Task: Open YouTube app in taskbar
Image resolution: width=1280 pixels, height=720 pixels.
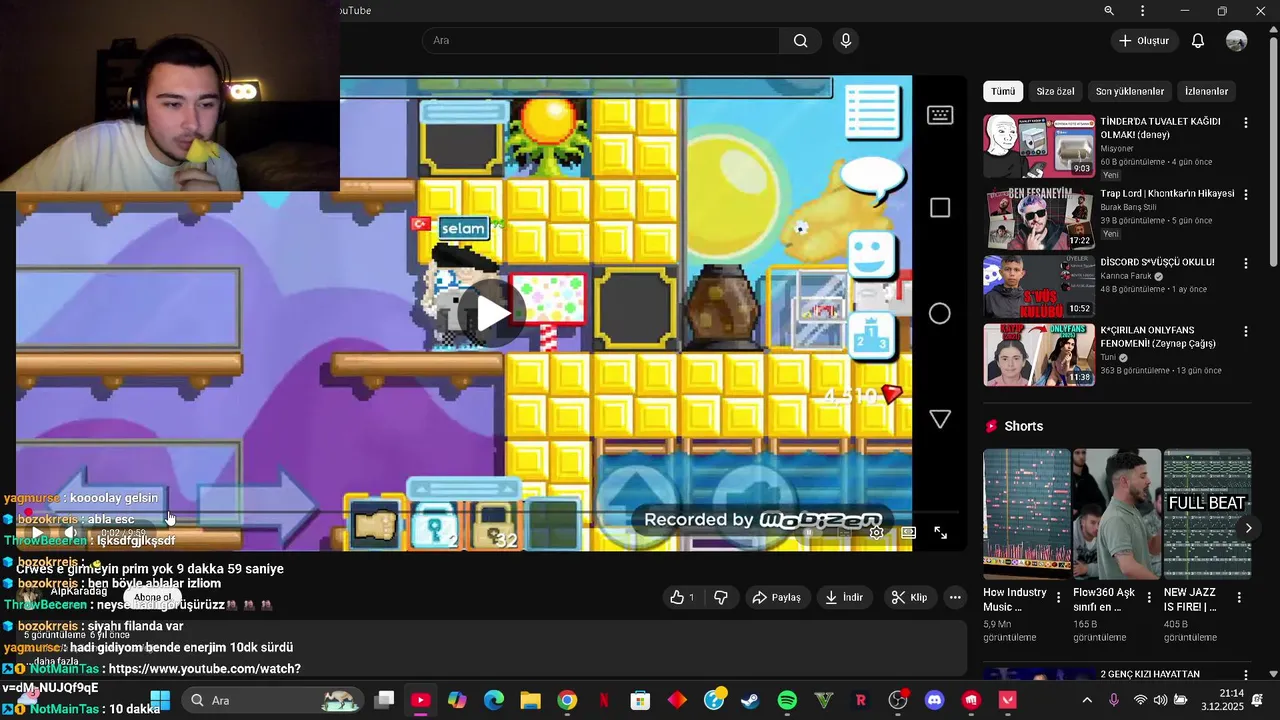Action: coord(421,700)
